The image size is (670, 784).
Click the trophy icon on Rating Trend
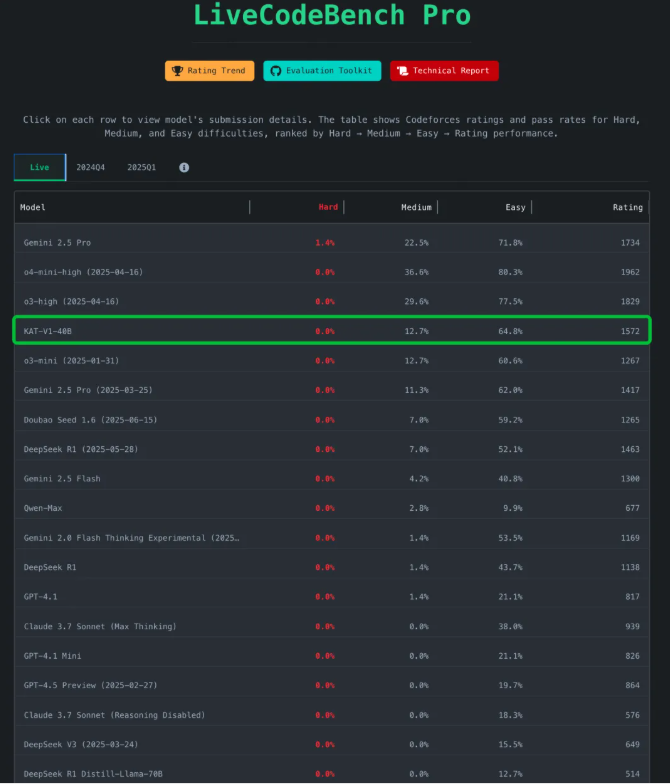[x=177, y=71]
